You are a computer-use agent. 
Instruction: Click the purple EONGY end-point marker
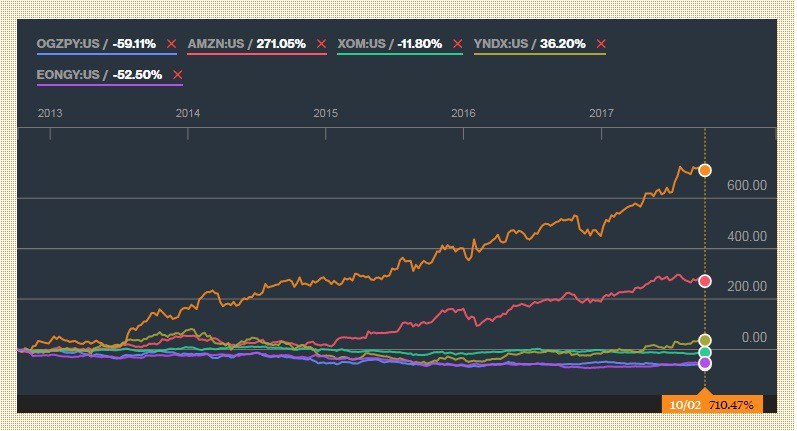(704, 363)
